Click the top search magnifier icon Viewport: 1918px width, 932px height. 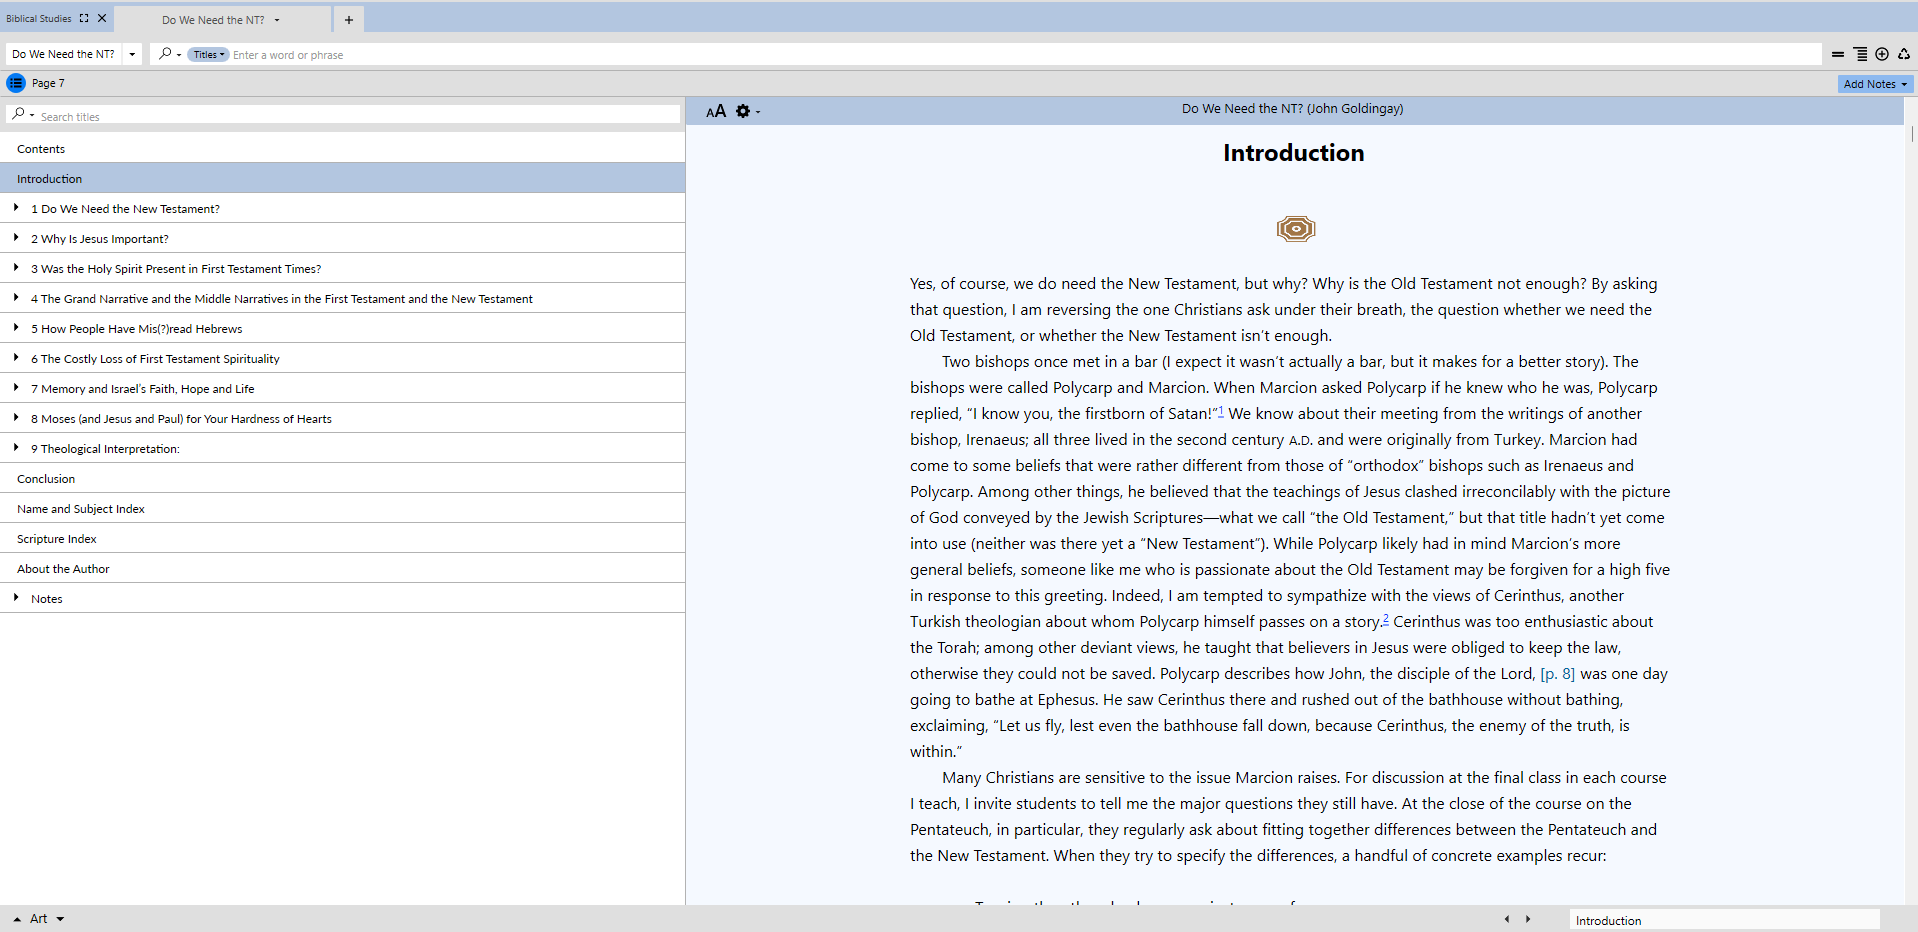click(165, 54)
